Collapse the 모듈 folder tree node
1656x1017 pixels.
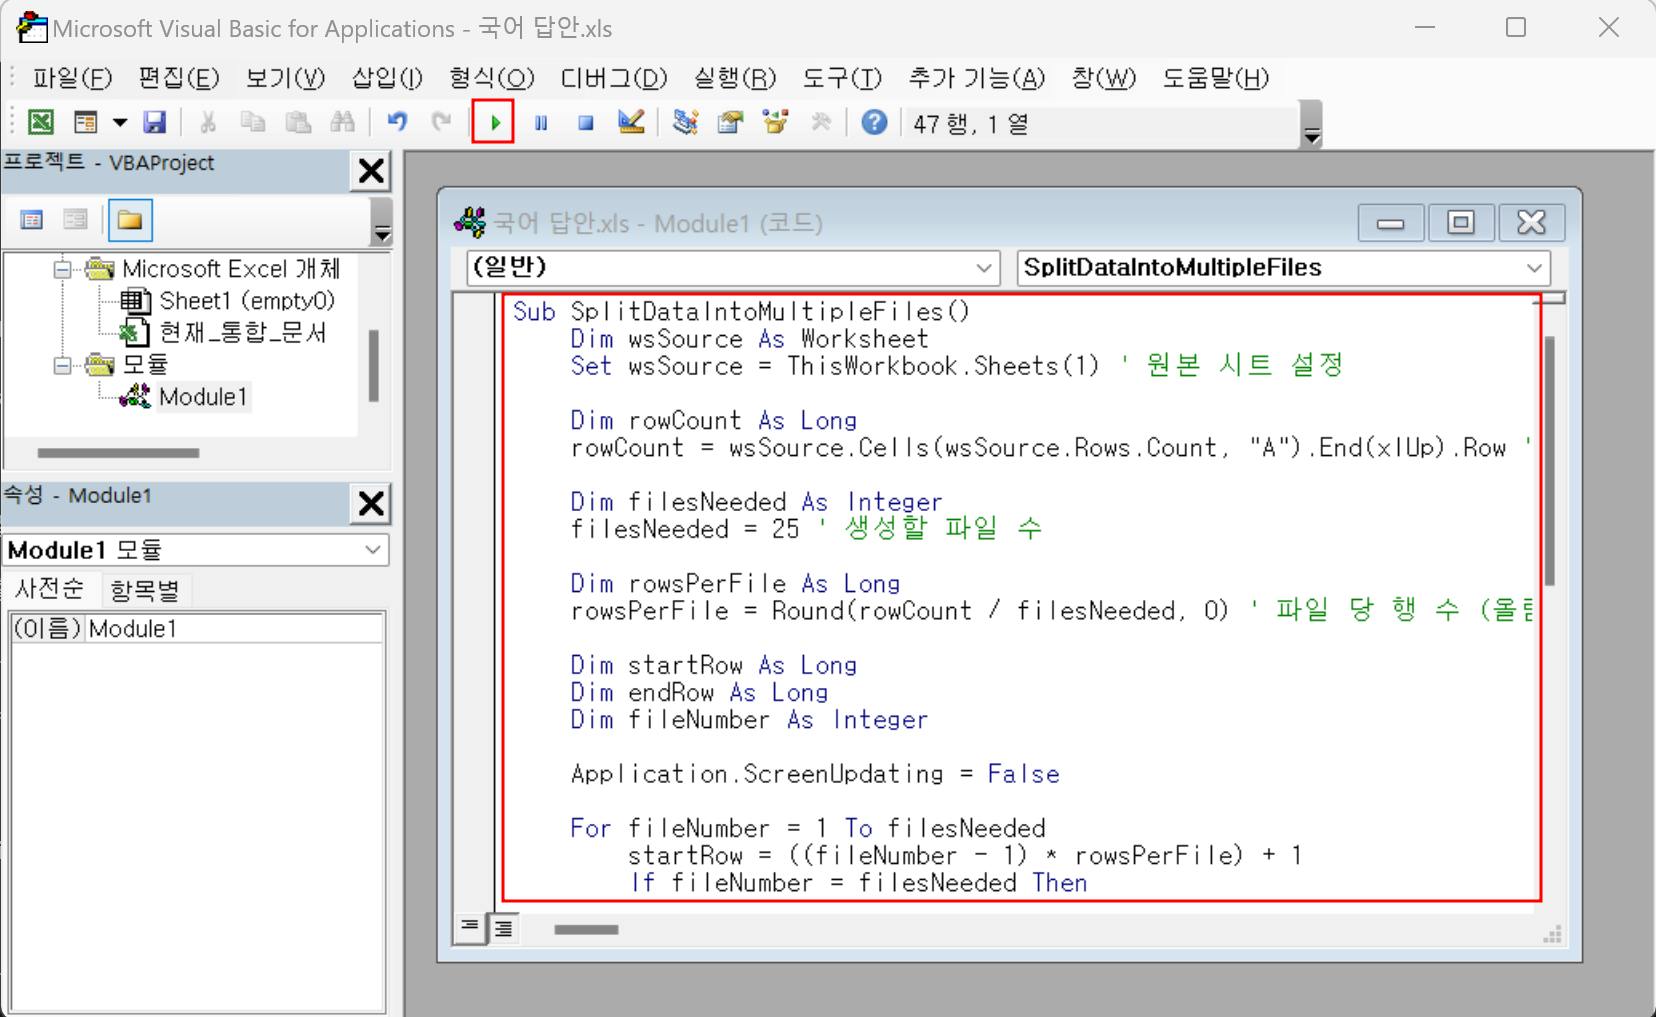pyautogui.click(x=64, y=364)
